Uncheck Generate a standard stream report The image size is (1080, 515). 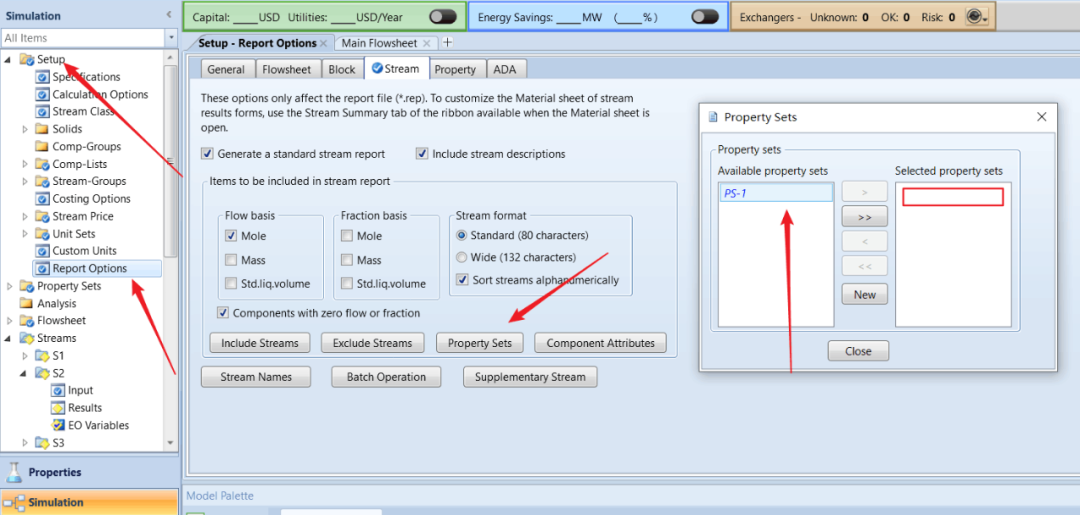pyautogui.click(x=208, y=154)
